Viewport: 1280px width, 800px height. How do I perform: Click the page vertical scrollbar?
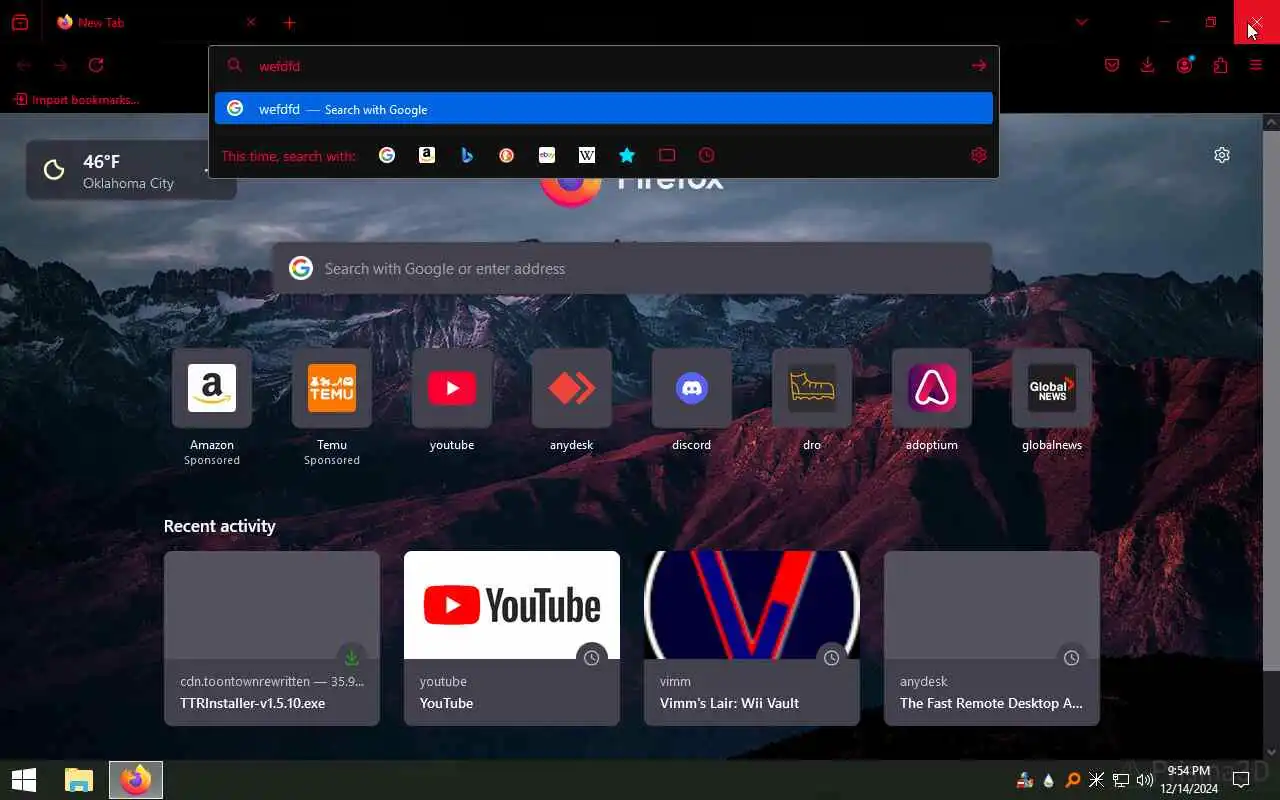coord(1272,400)
